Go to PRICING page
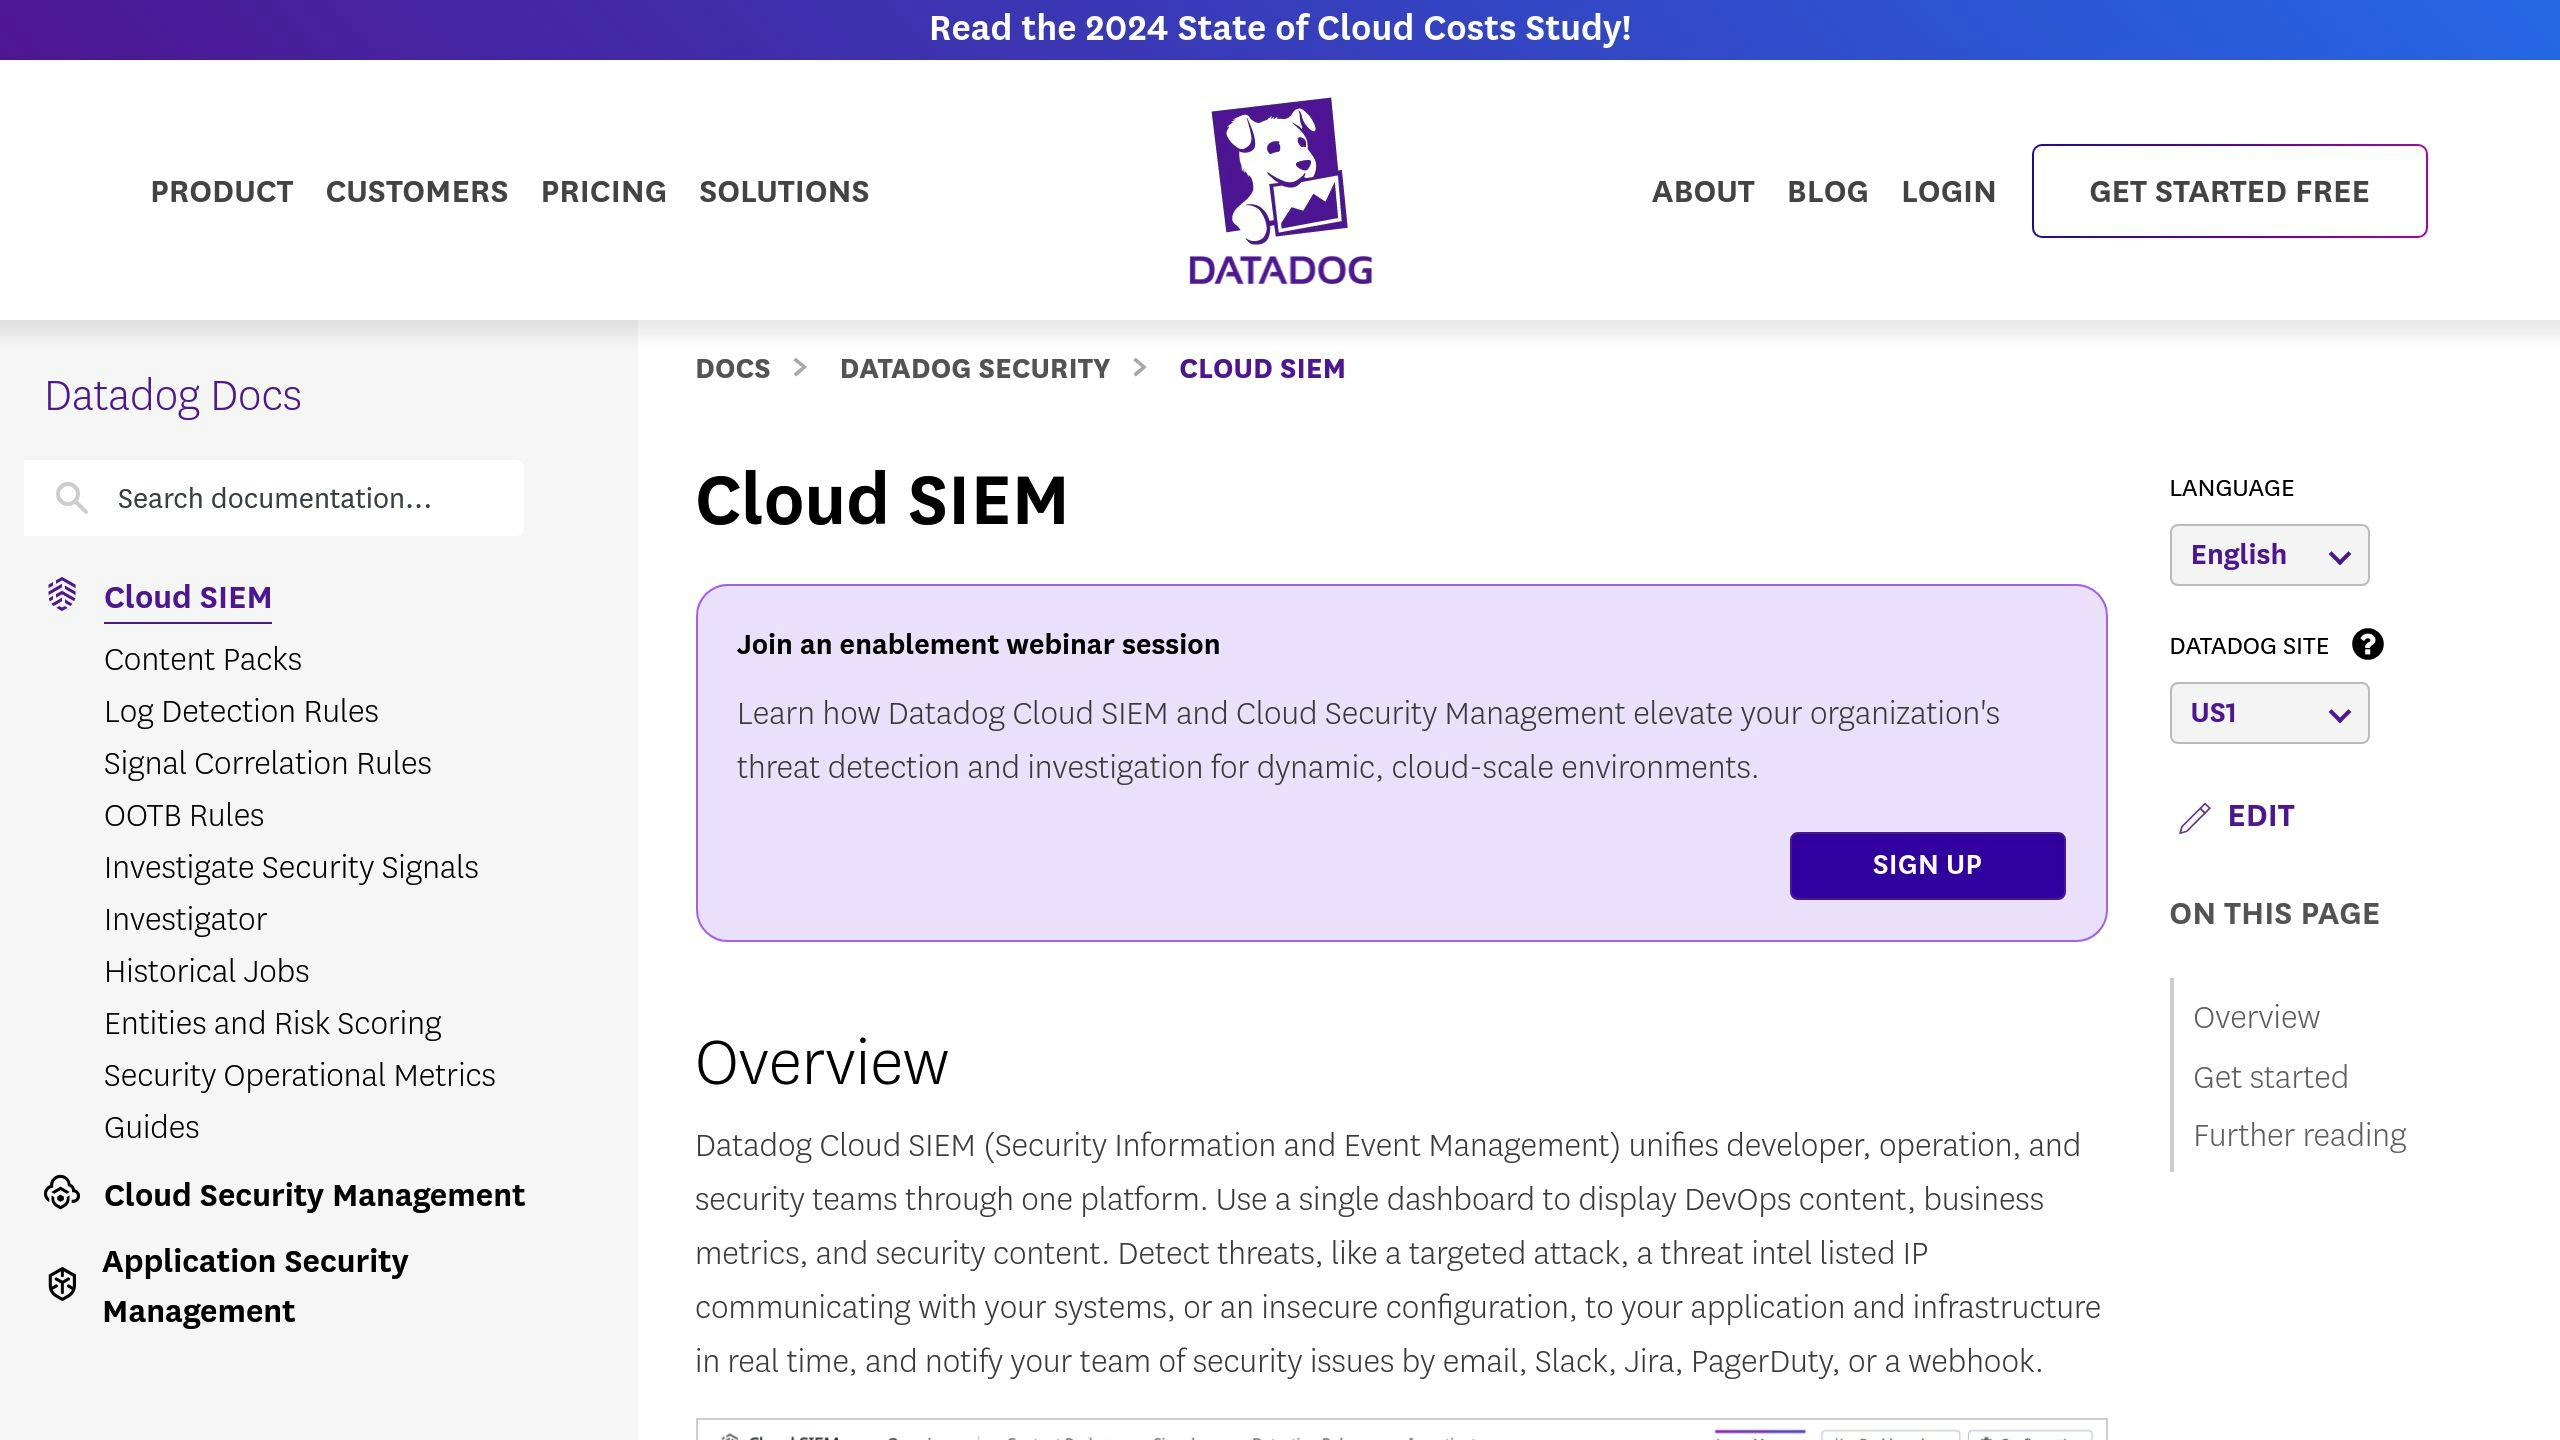The height and width of the screenshot is (1440, 2560). [x=604, y=191]
